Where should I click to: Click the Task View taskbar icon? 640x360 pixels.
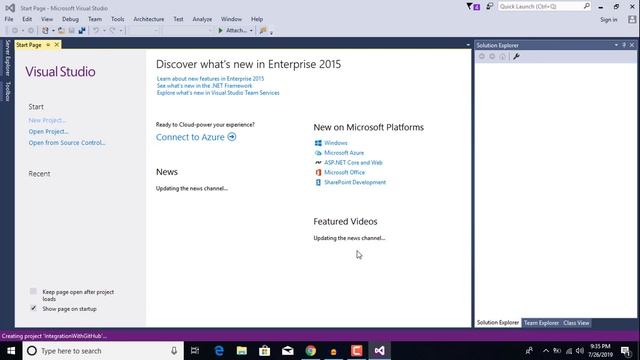tap(195, 351)
